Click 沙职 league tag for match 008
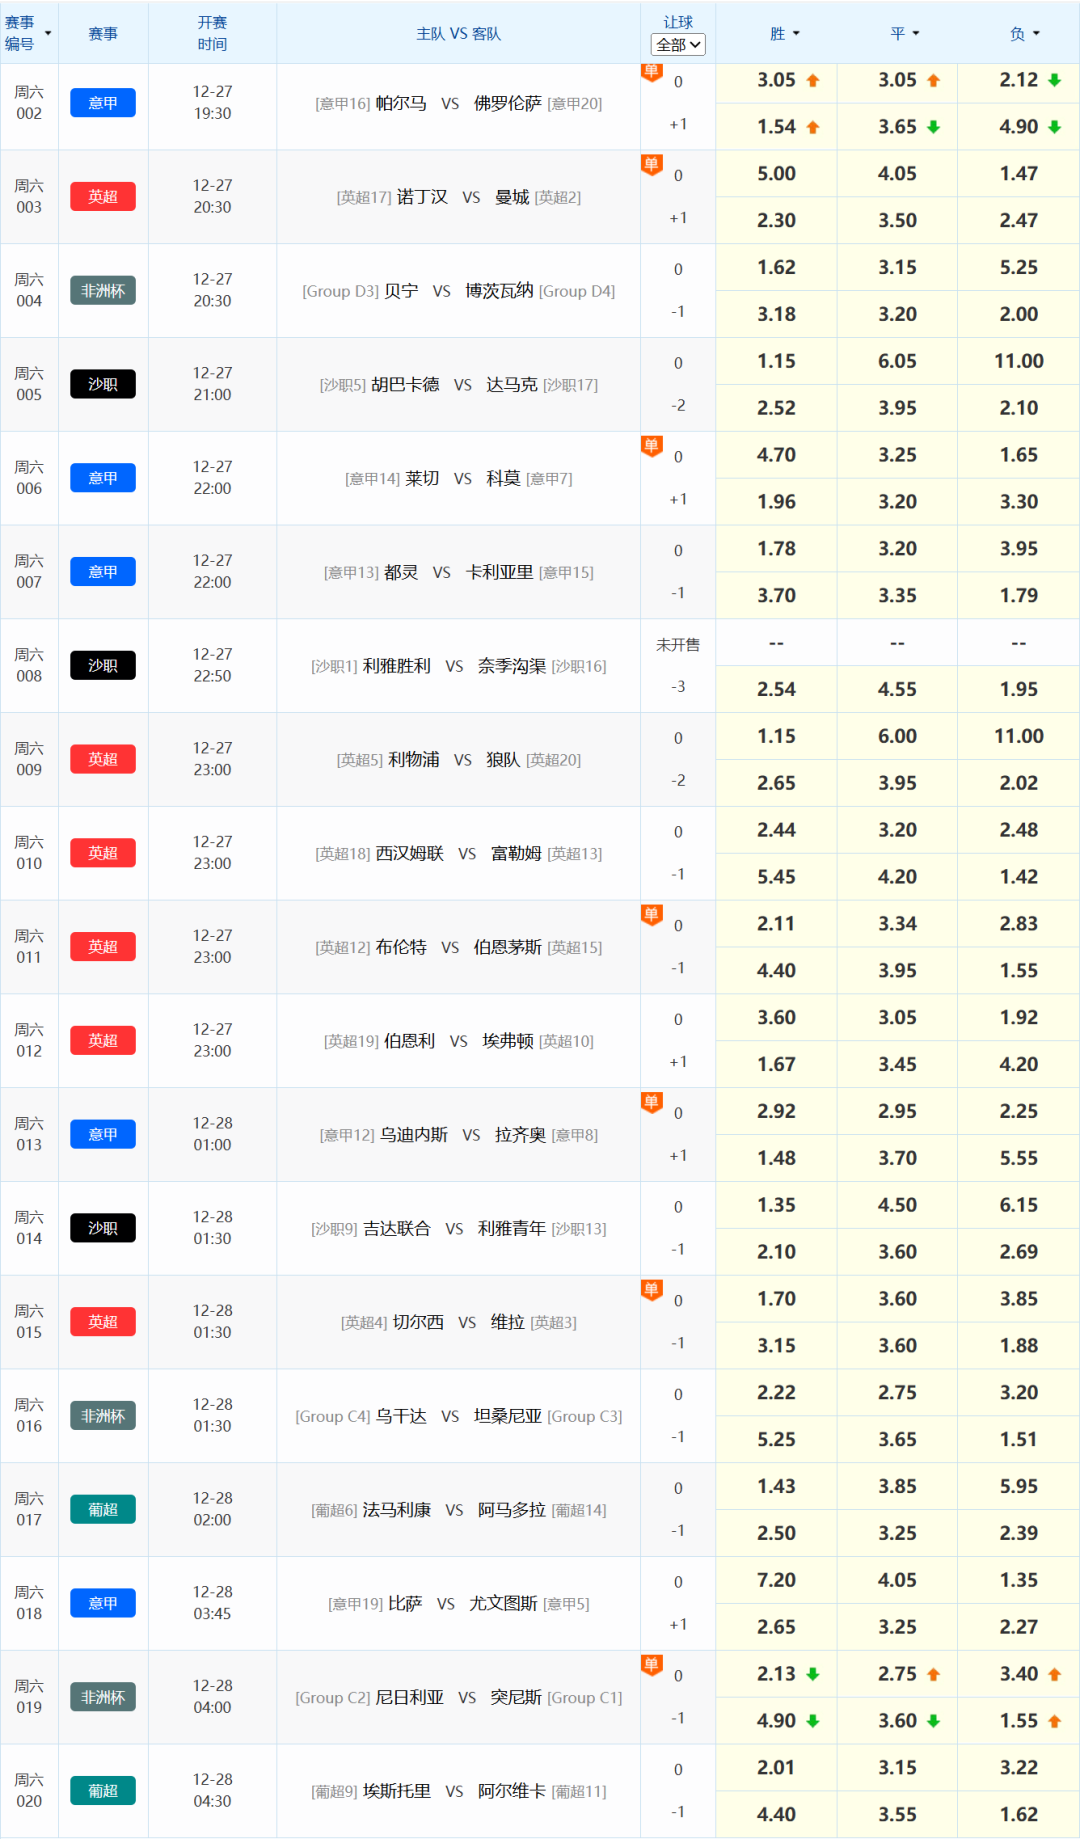The width and height of the screenshot is (1080, 1839). click(103, 666)
